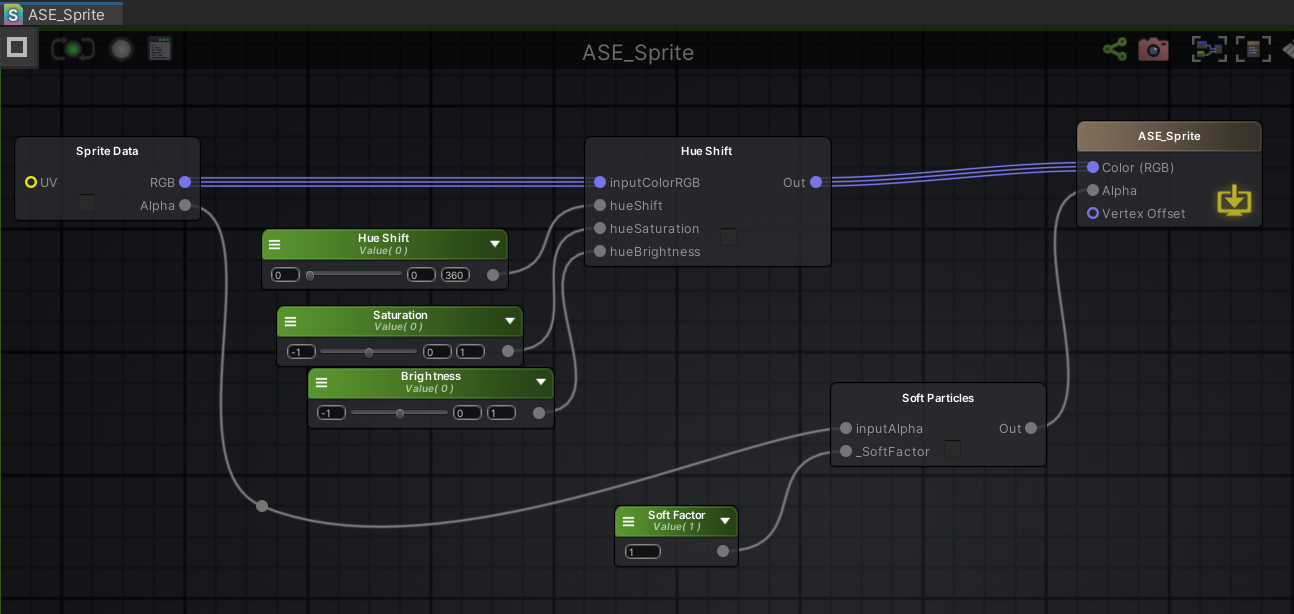Open dropdown arrow on Soft Factor property
This screenshot has width=1294, height=614.
(x=725, y=521)
